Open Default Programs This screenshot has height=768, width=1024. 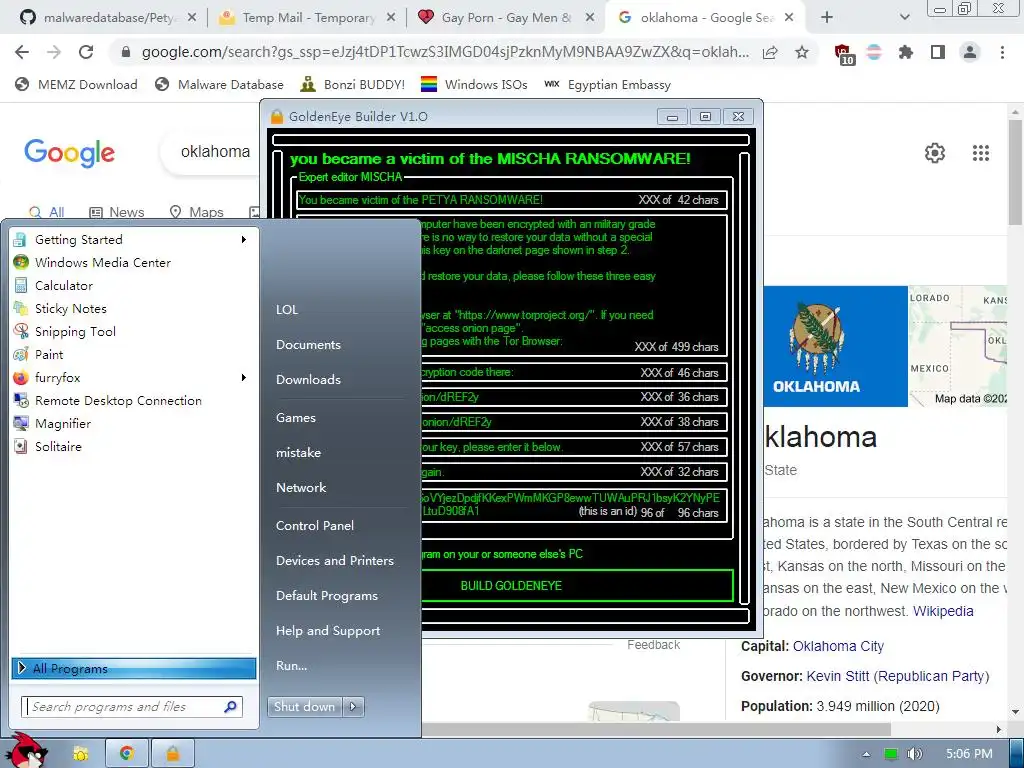(327, 596)
